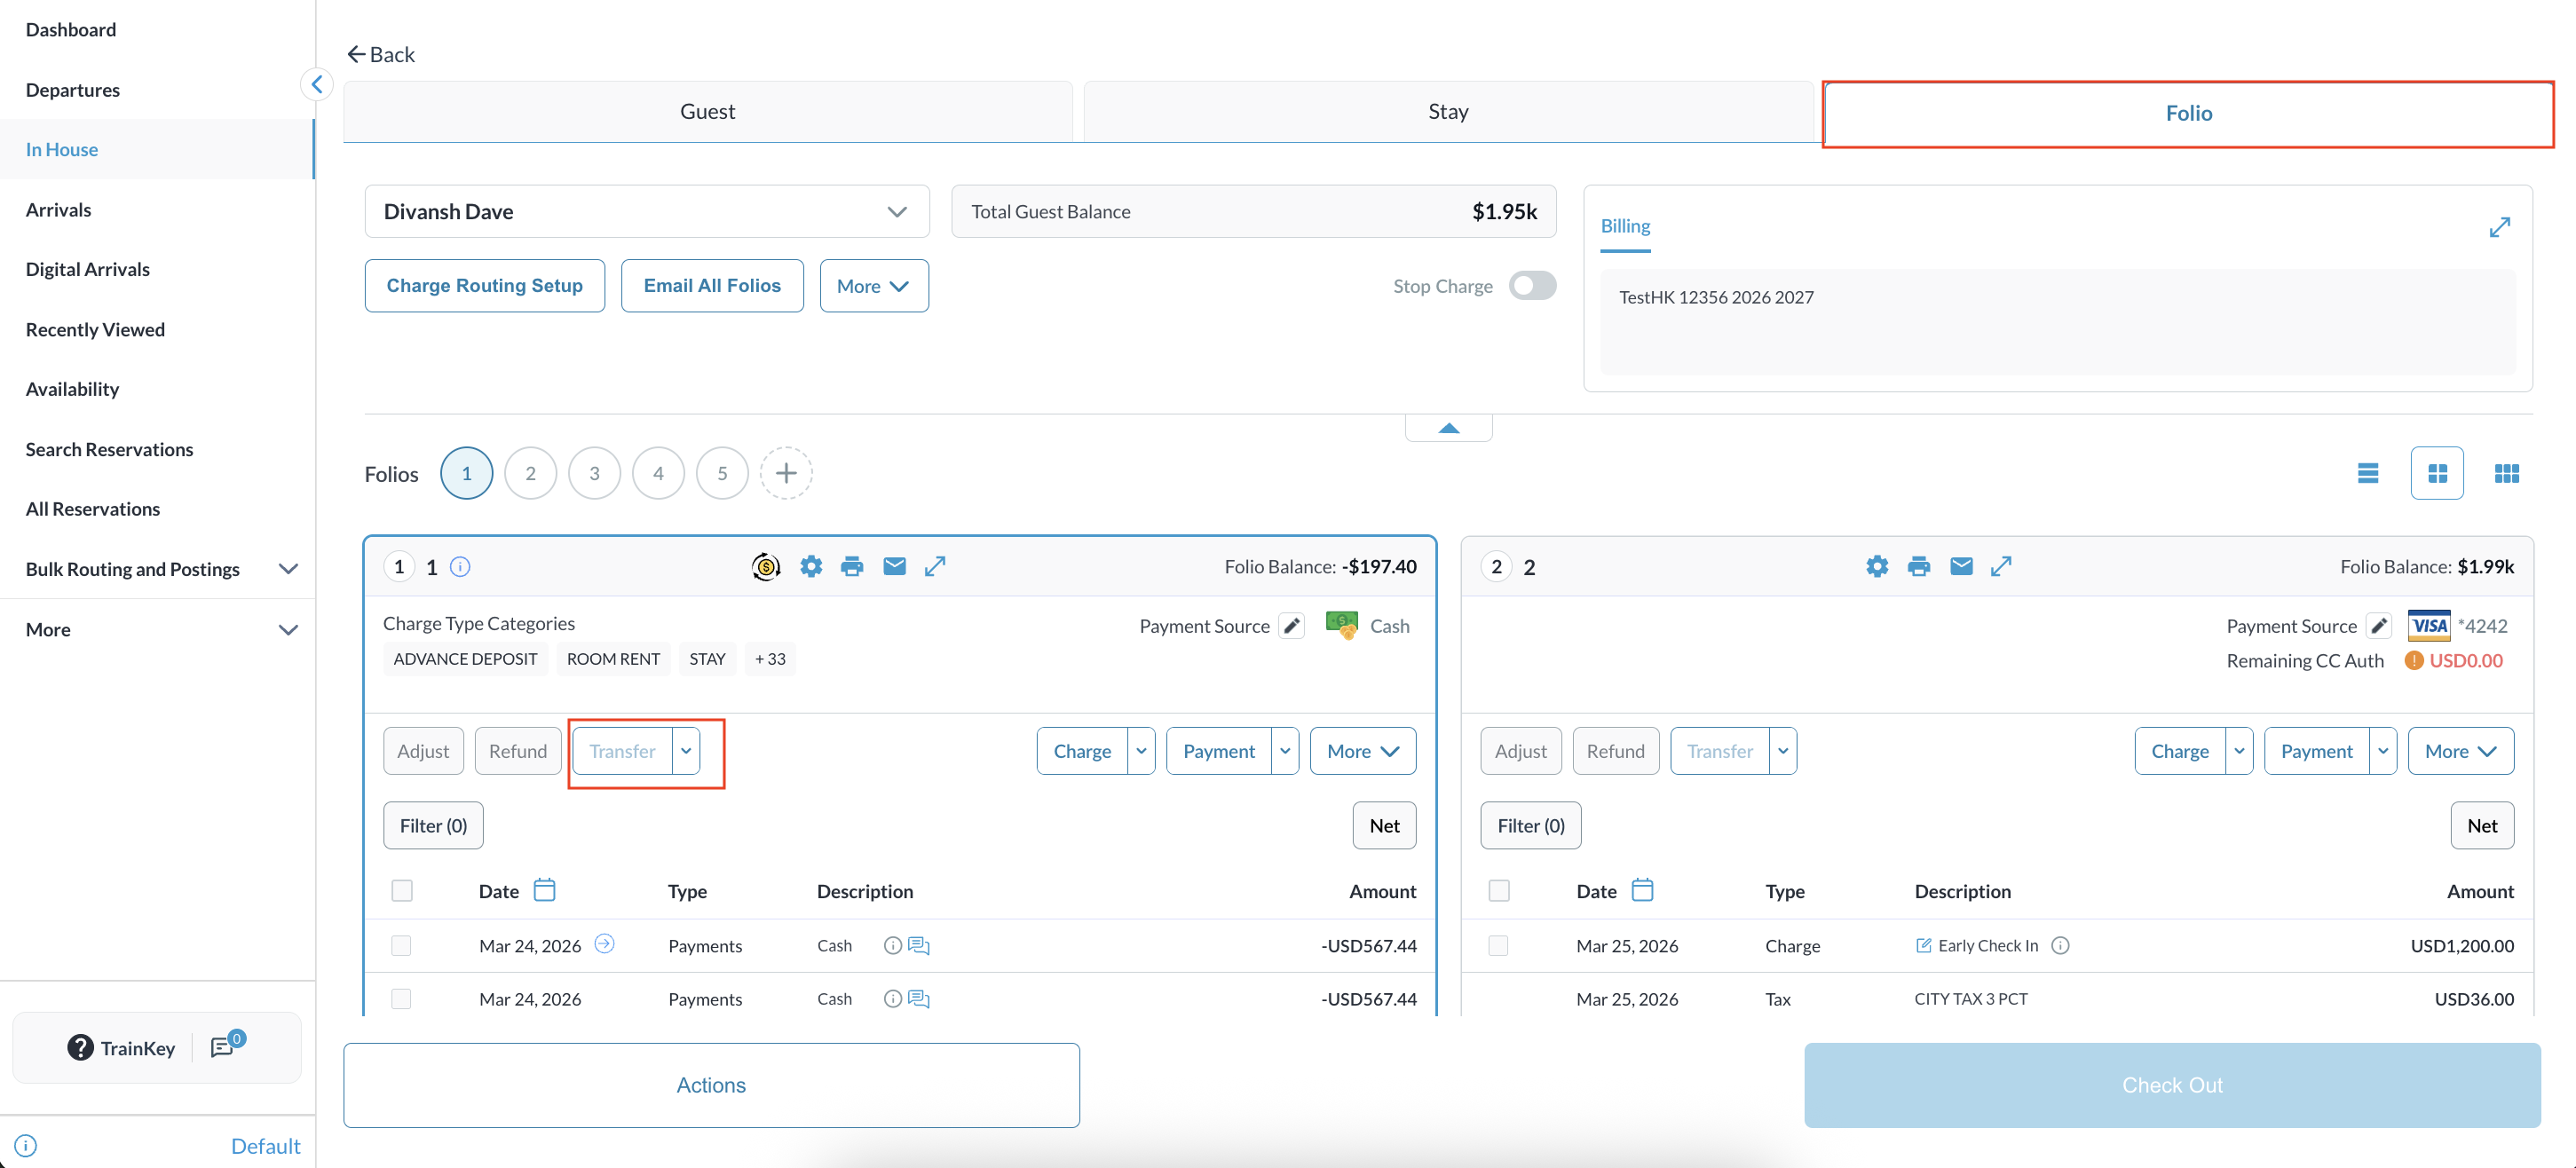Click the date calendar icon in folio 1
Screen dimensions: 2576x1168
click(544, 890)
